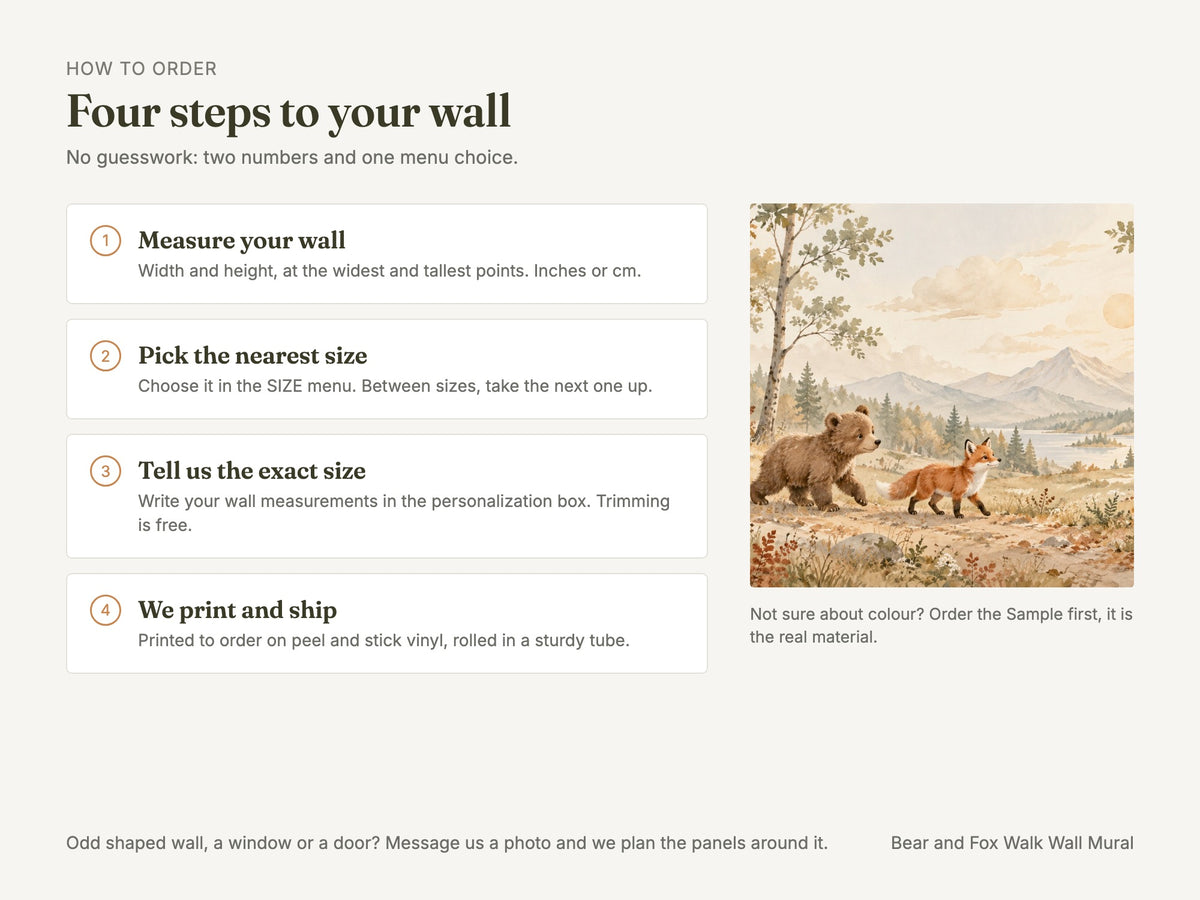
Task: Click the We print and ship heading
Action: coord(237,610)
